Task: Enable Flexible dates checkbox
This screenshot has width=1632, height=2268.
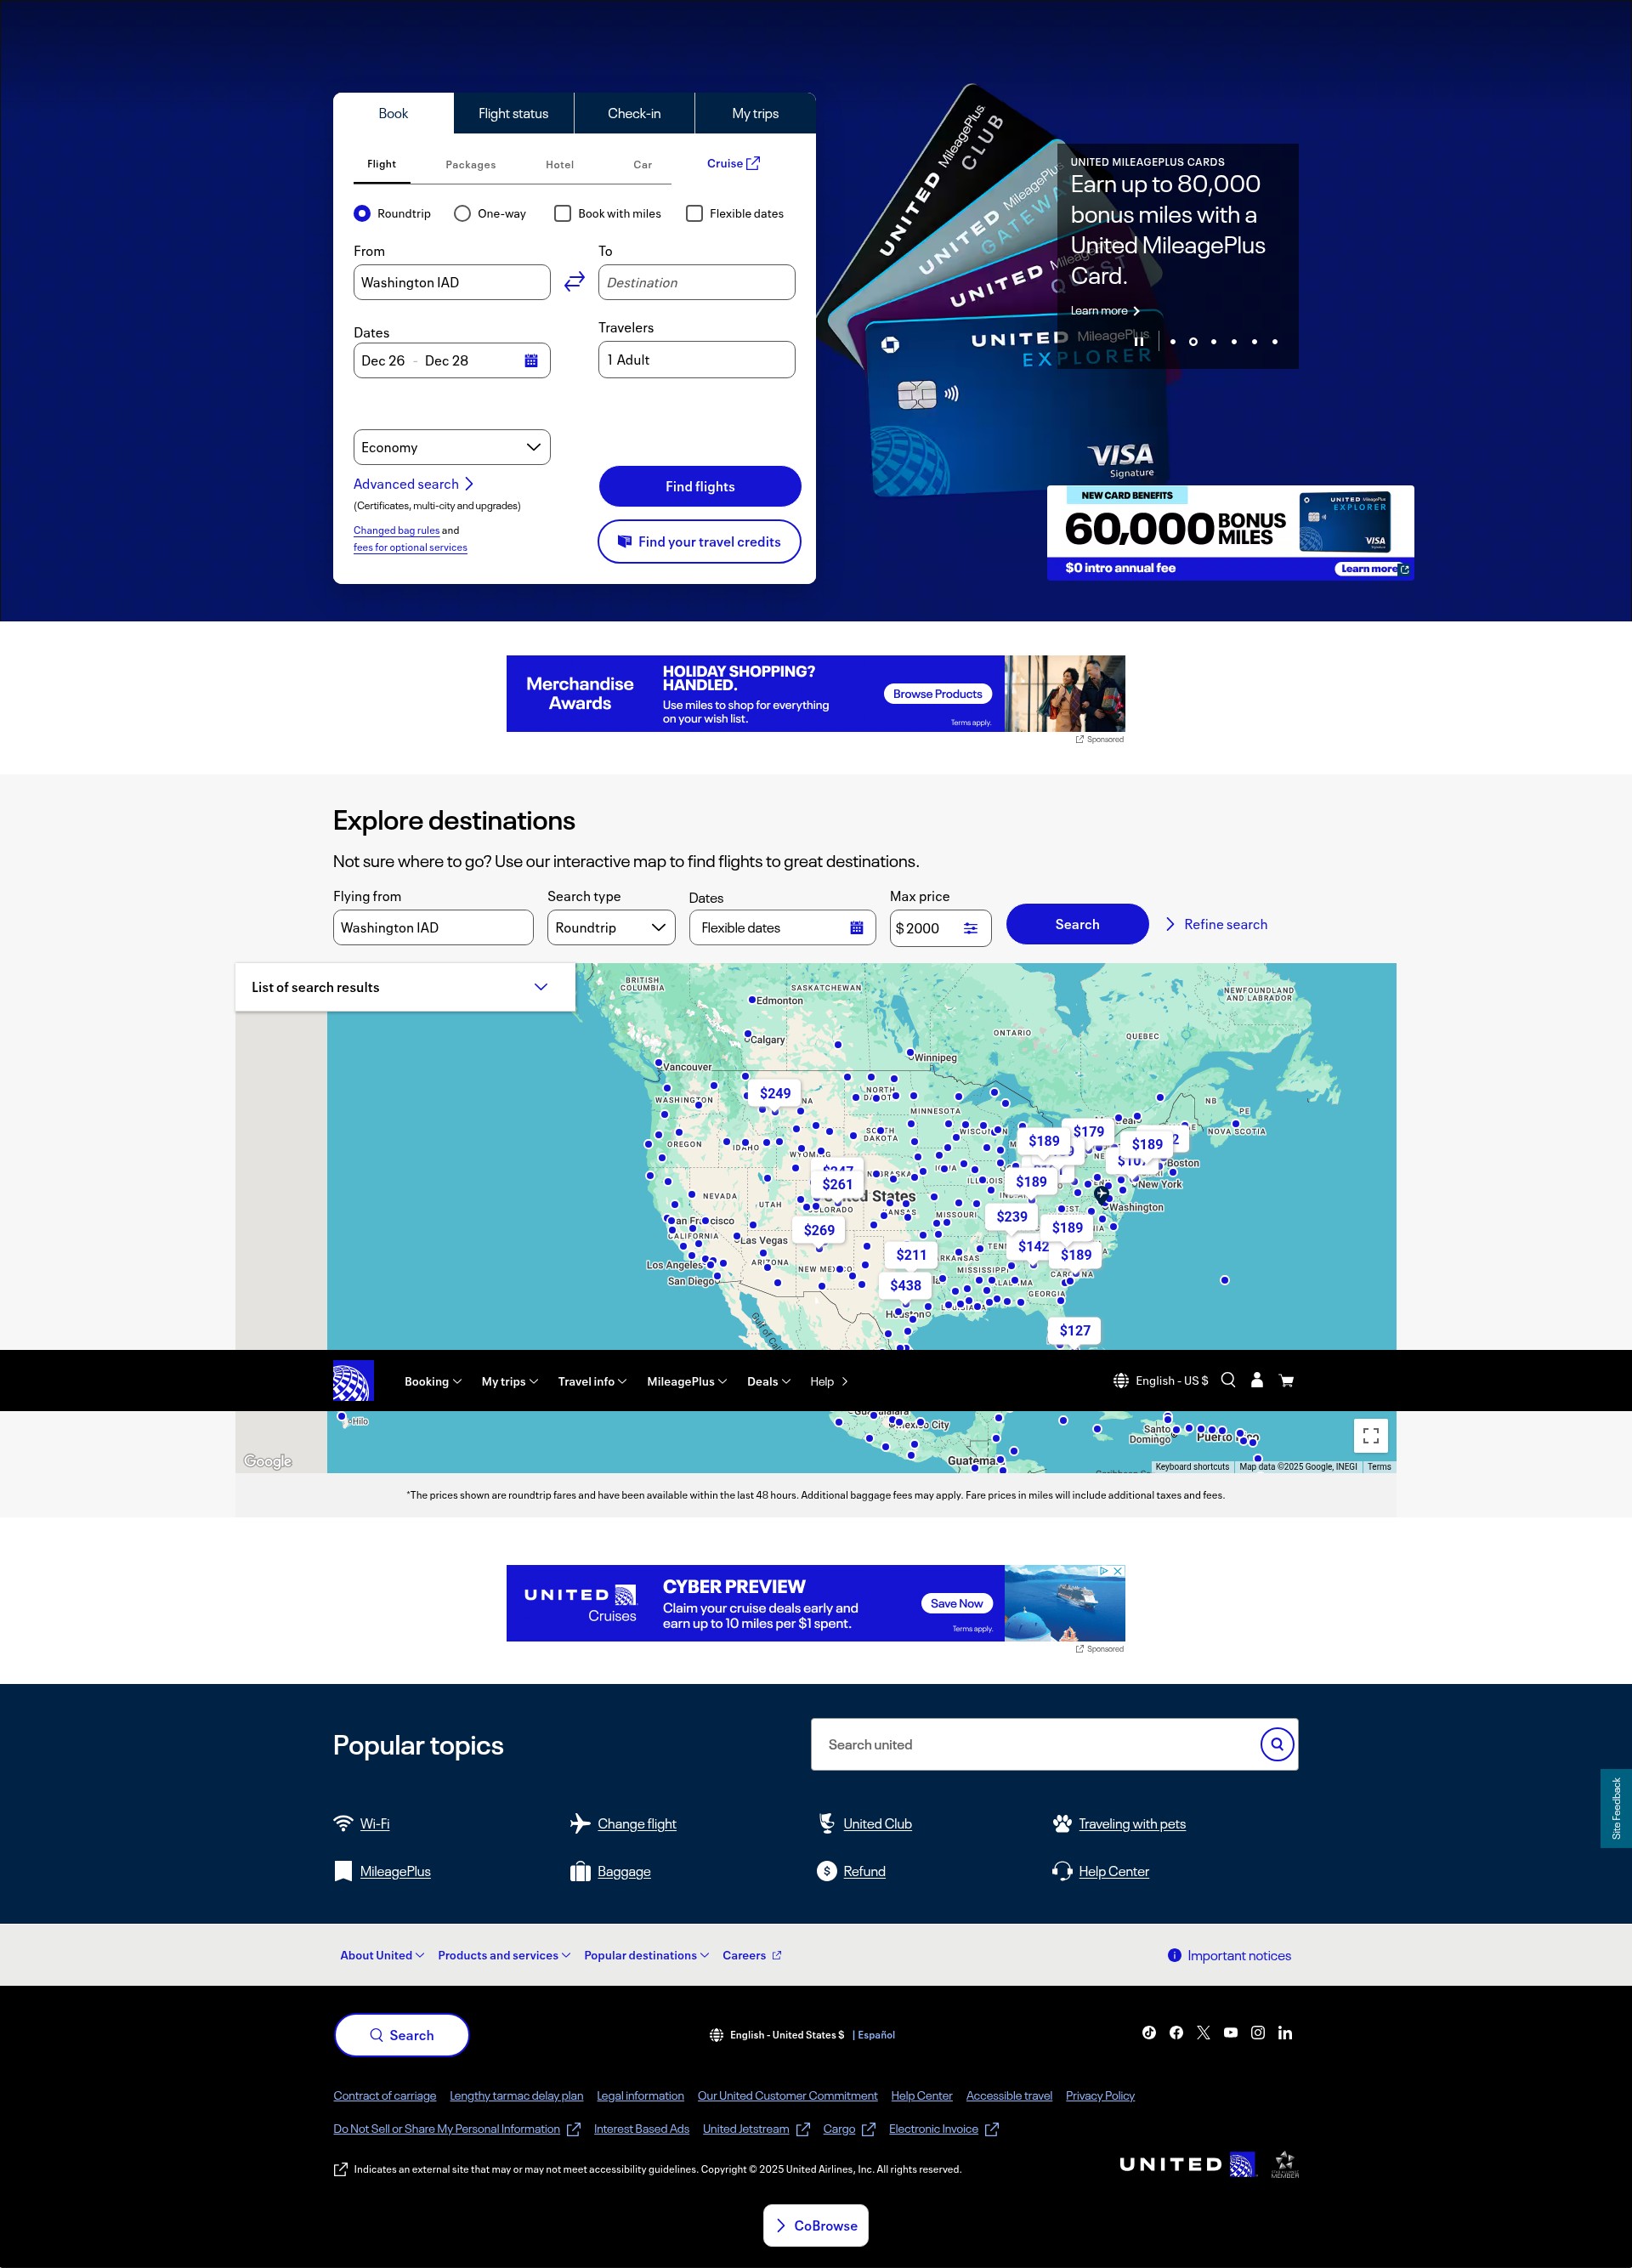Action: (694, 213)
